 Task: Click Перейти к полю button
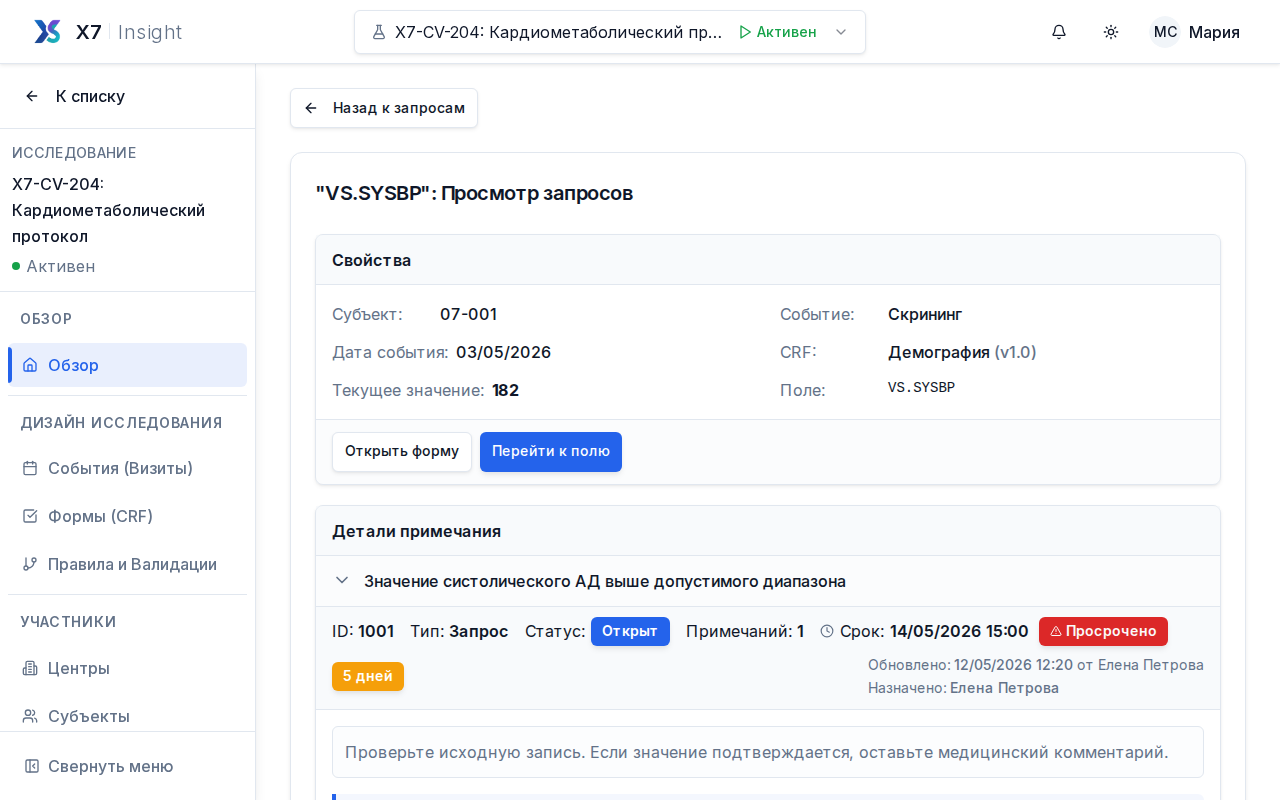coord(551,452)
